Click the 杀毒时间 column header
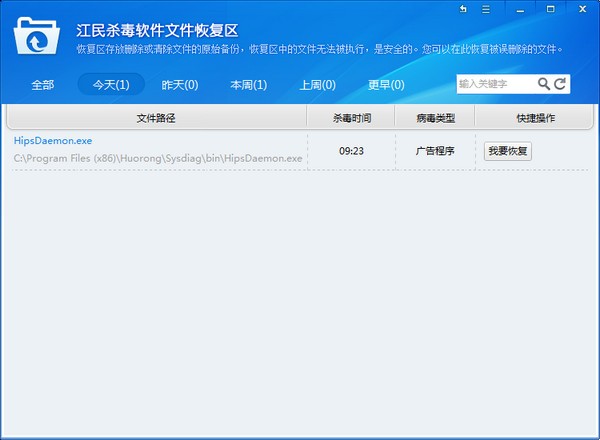Screen dimensions: 600x440 [x=352, y=118]
